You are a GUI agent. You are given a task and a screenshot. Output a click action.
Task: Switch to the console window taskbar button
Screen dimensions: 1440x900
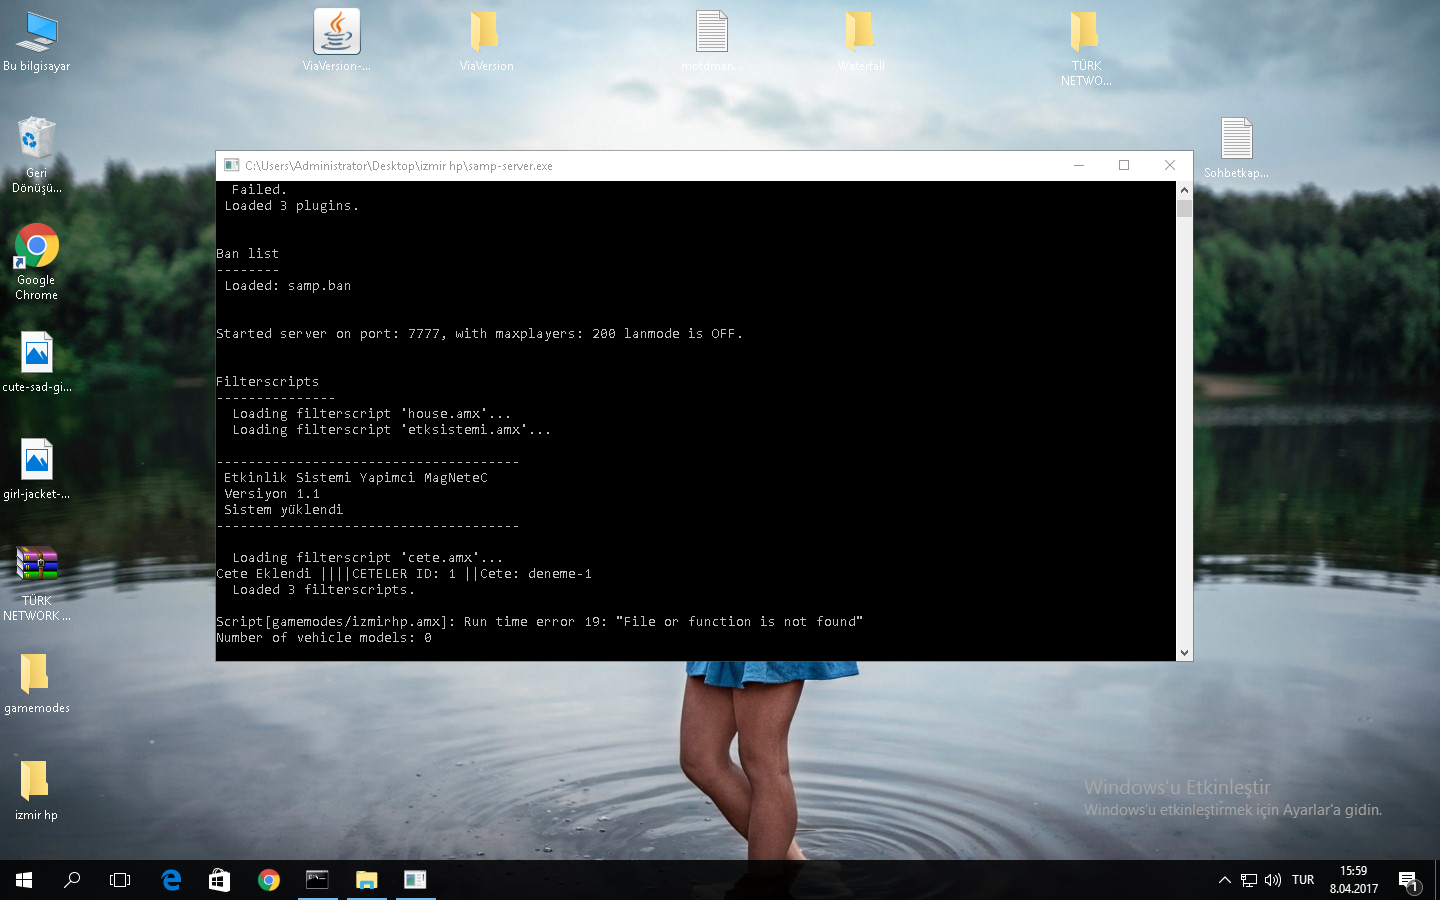click(317, 880)
